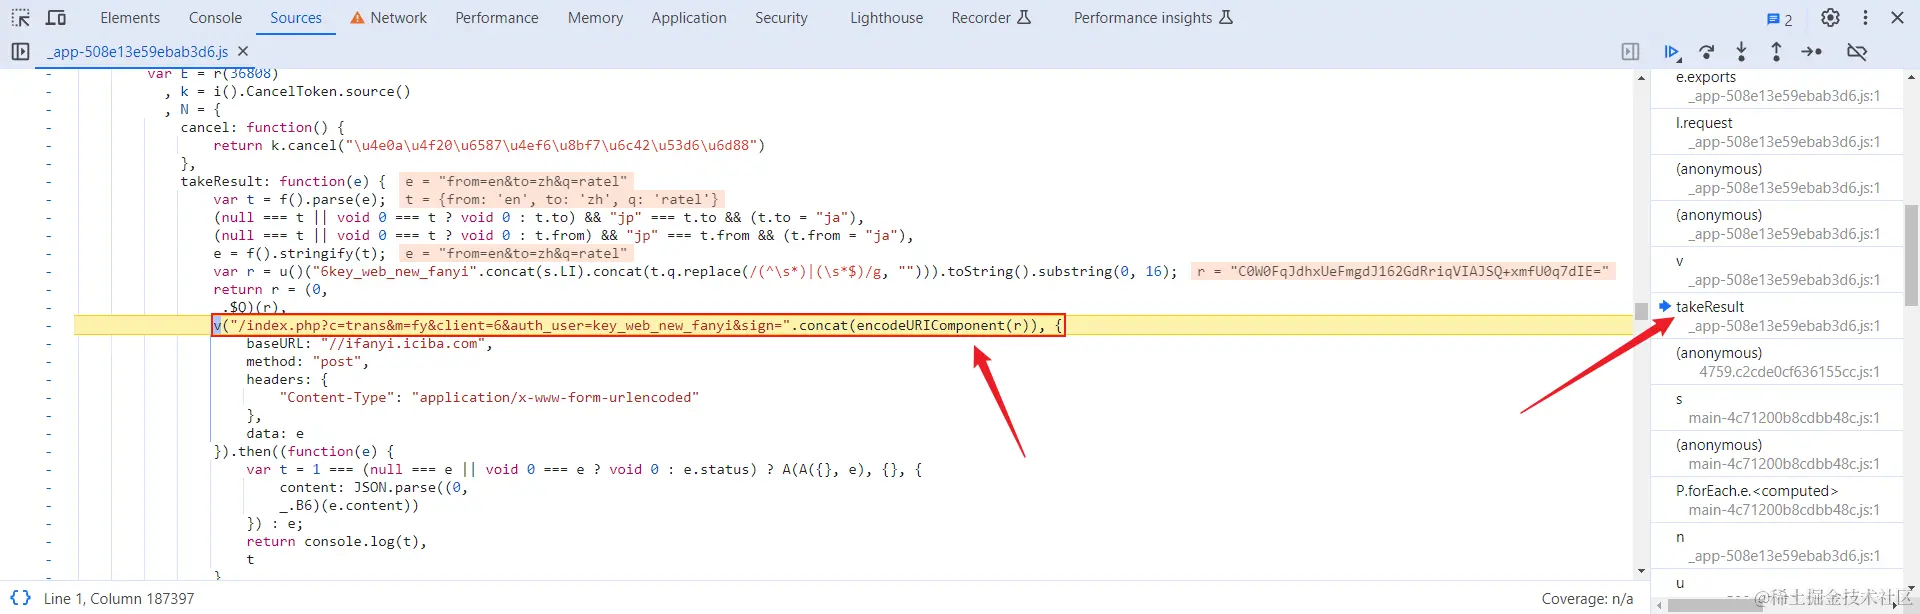Open main-4c71200b8cdbb48c.js:1 link under frame s
Image resolution: width=1920 pixels, height=614 pixels.
pos(1784,418)
